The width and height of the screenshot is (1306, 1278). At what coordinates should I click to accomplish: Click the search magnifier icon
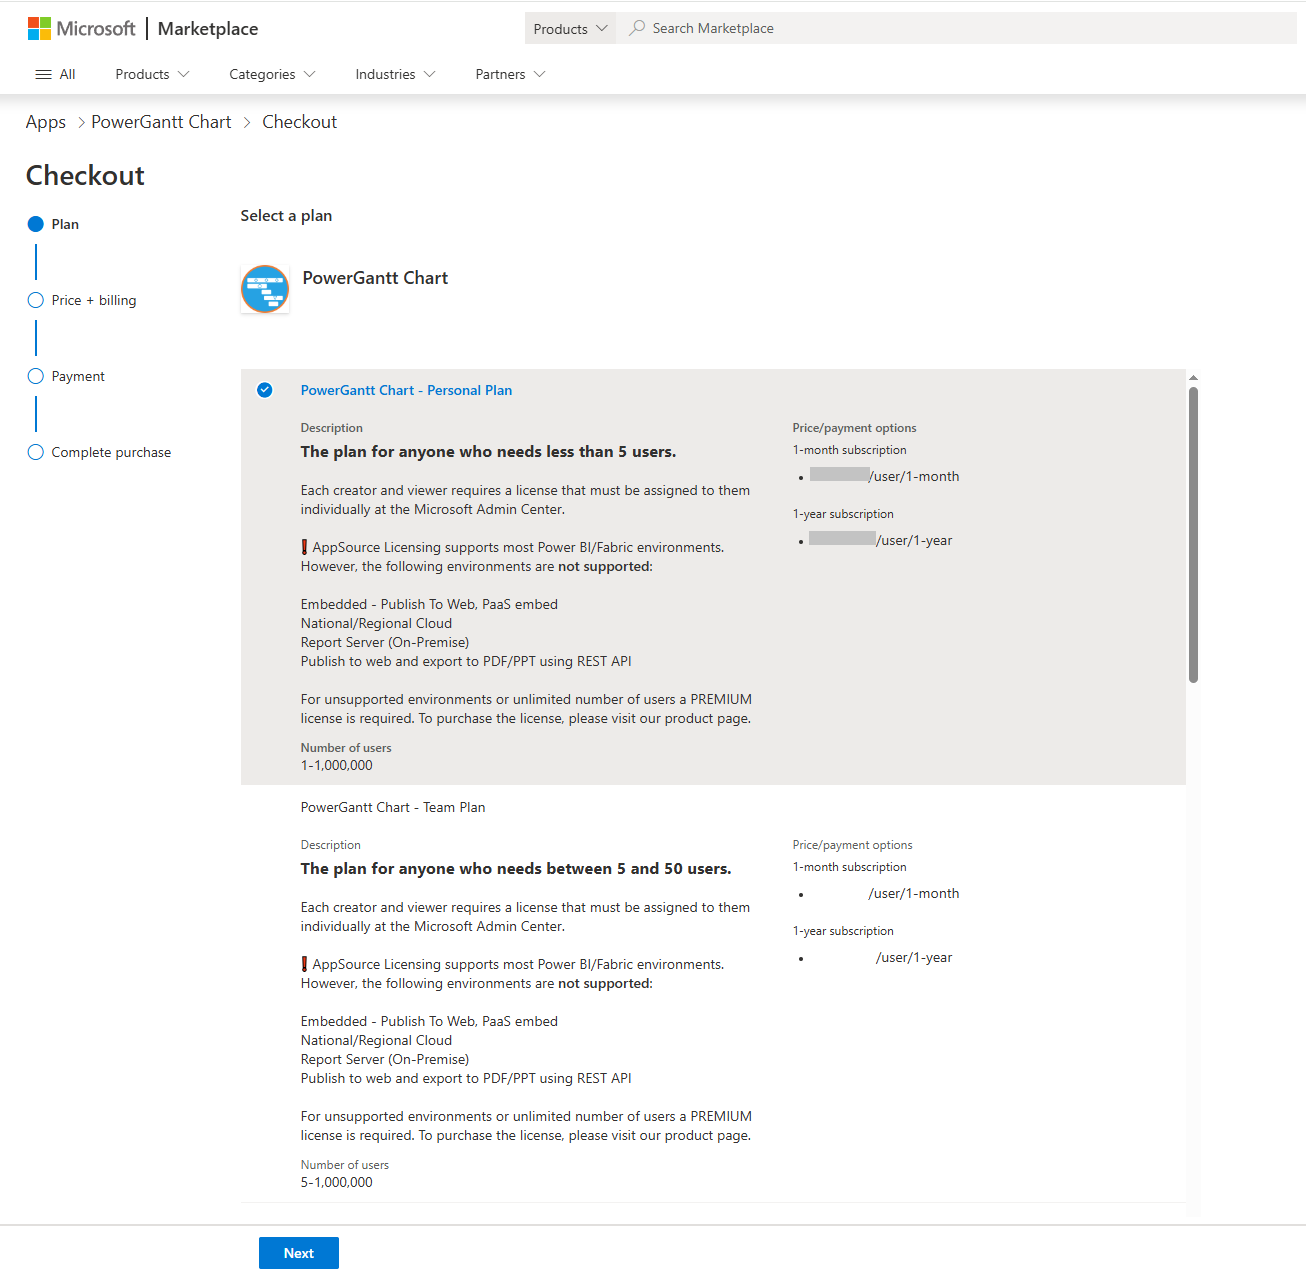[637, 28]
